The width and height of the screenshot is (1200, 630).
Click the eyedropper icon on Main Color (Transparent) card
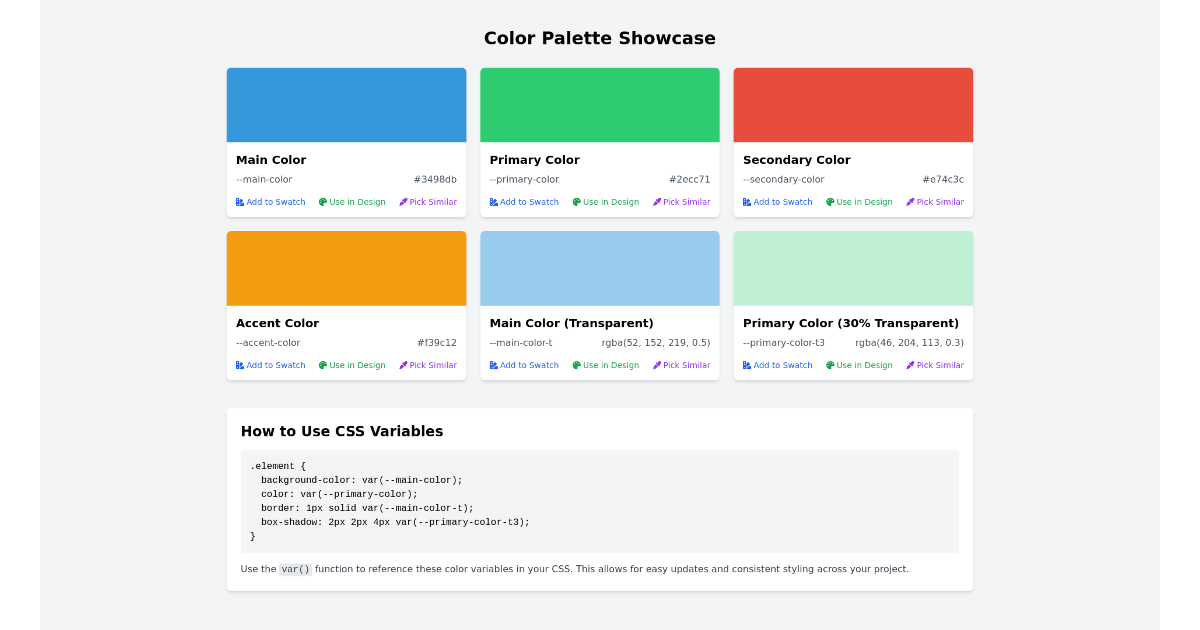pyautogui.click(x=657, y=364)
